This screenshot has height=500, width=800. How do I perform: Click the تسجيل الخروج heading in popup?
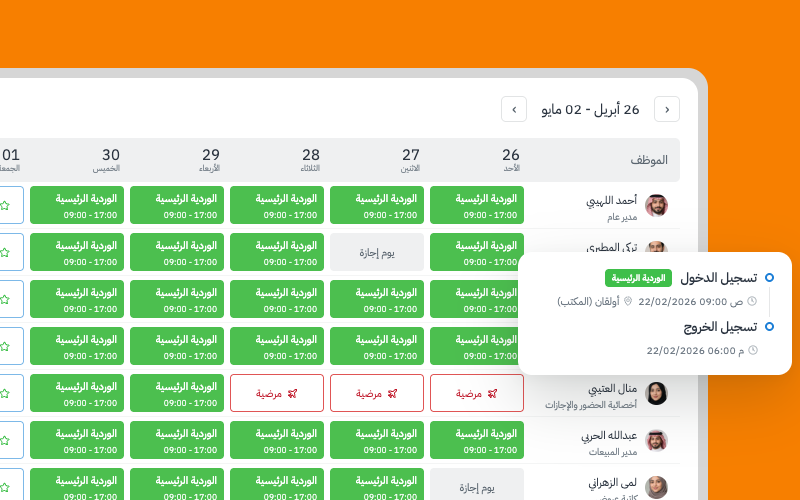tap(720, 327)
